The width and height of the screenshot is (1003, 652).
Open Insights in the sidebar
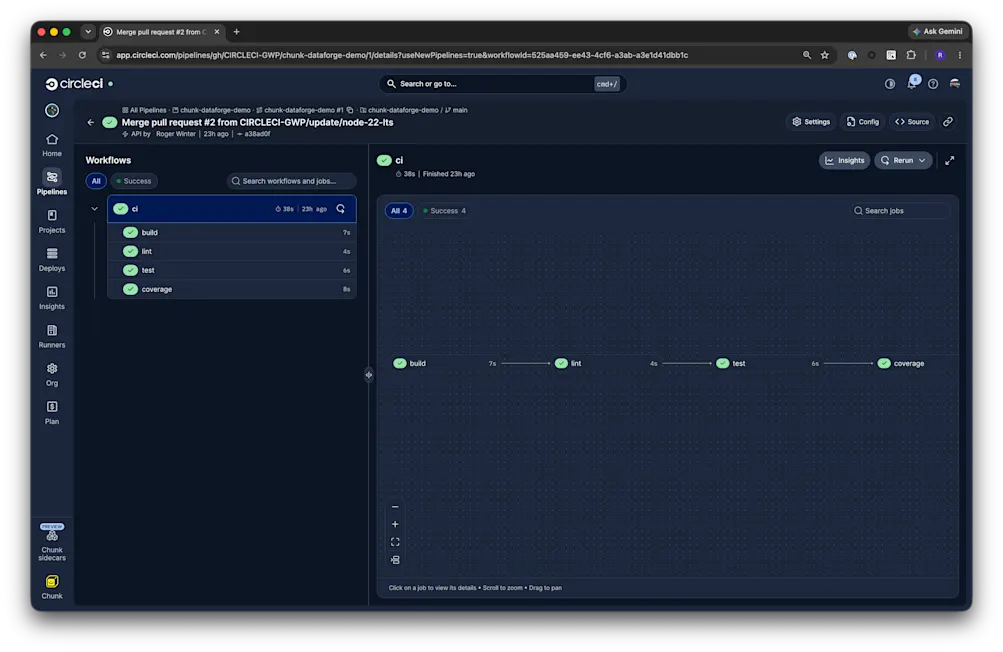(x=52, y=298)
